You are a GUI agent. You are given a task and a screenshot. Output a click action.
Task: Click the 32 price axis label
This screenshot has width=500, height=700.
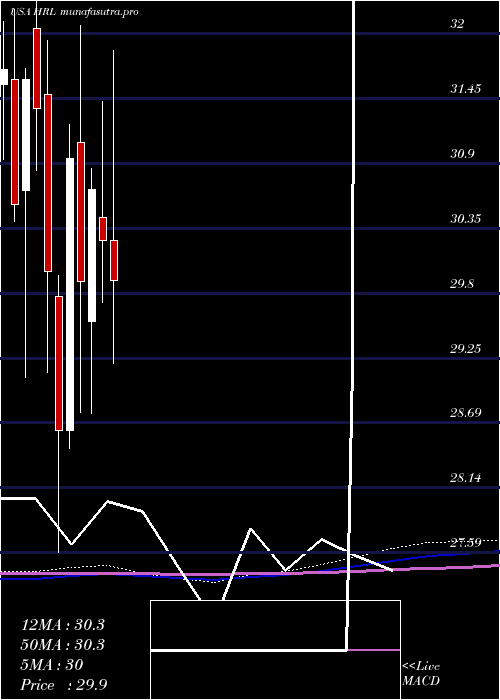click(457, 24)
